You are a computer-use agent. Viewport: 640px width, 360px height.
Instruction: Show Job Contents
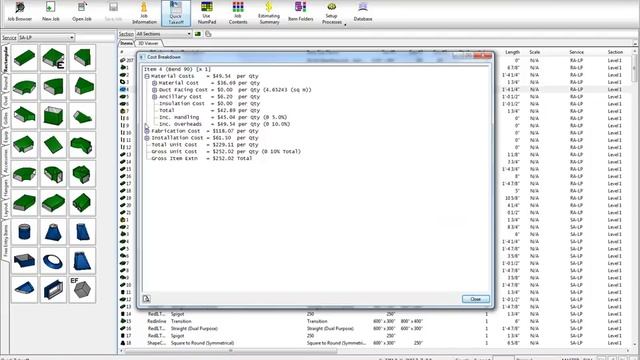tap(238, 13)
